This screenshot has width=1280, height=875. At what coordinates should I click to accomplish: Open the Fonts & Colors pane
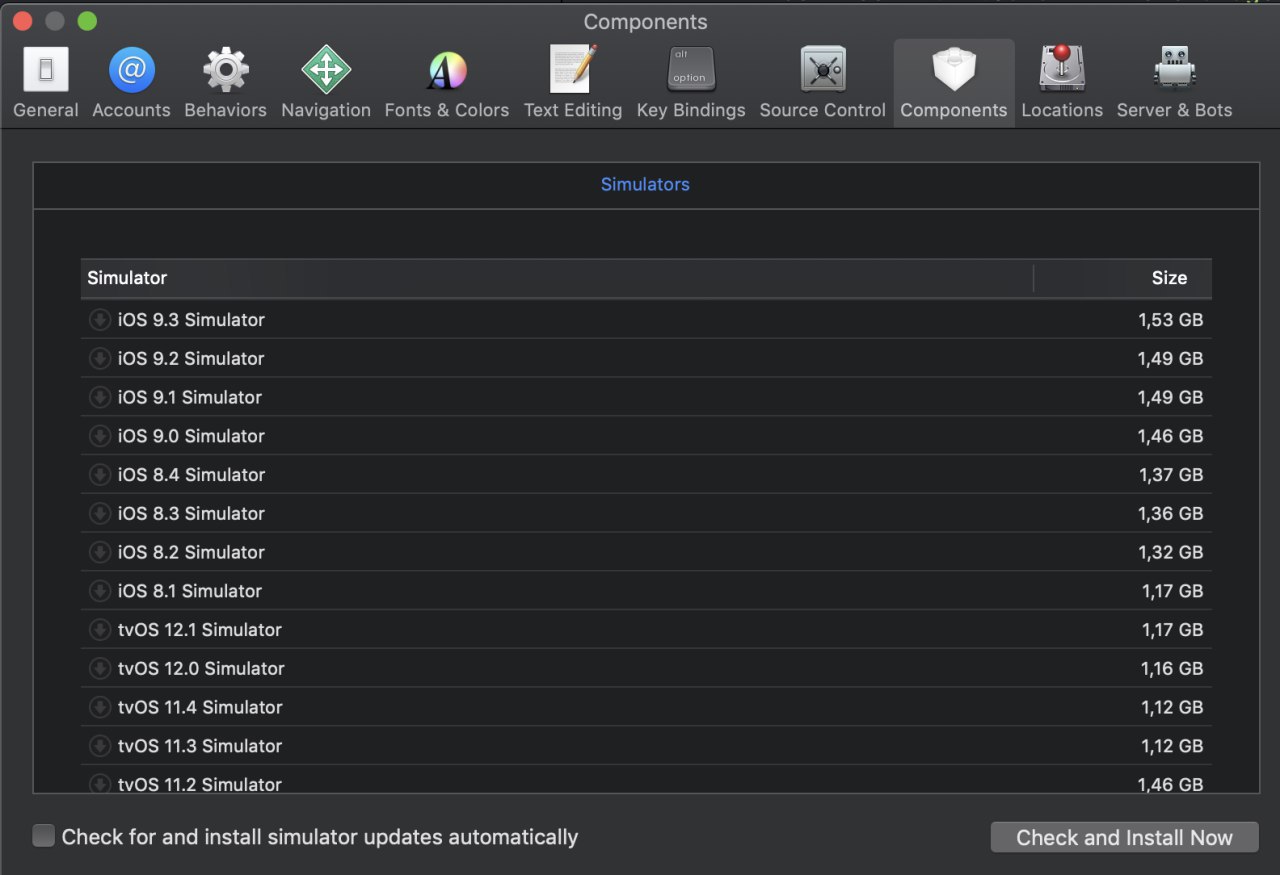447,83
